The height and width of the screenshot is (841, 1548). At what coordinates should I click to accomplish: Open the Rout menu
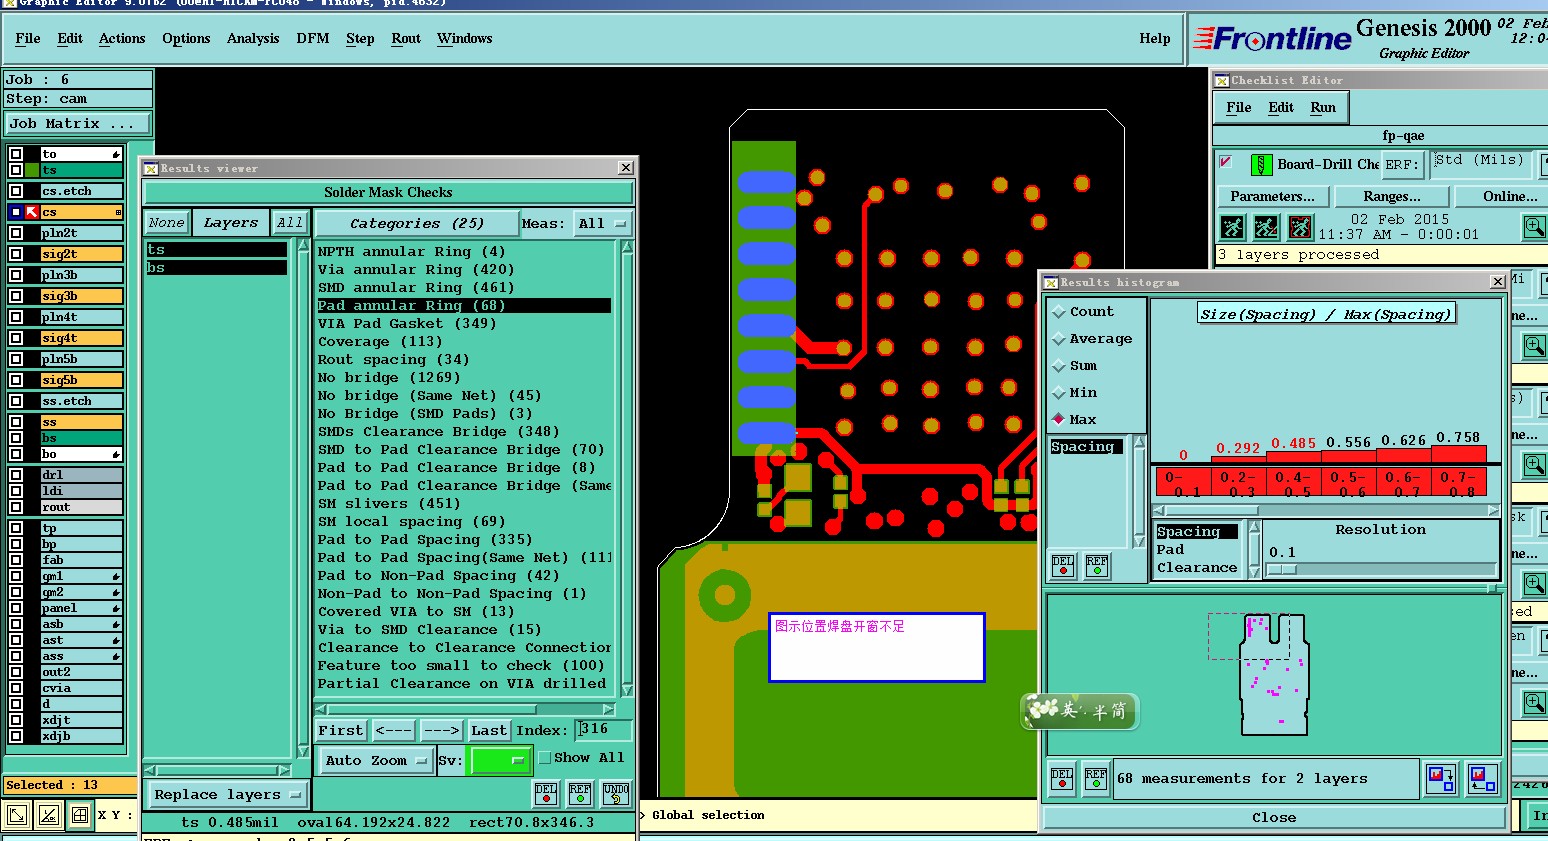pyautogui.click(x=406, y=38)
